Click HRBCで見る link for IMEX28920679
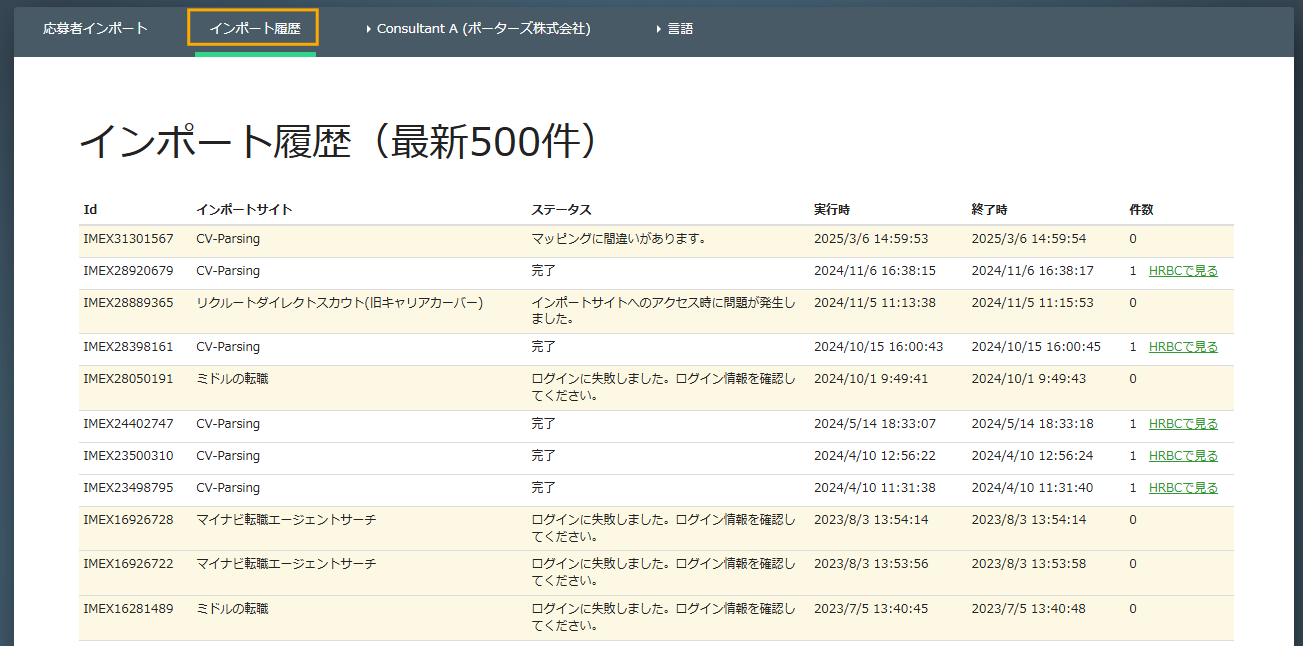This screenshot has width=1303, height=646. pos(1183,271)
